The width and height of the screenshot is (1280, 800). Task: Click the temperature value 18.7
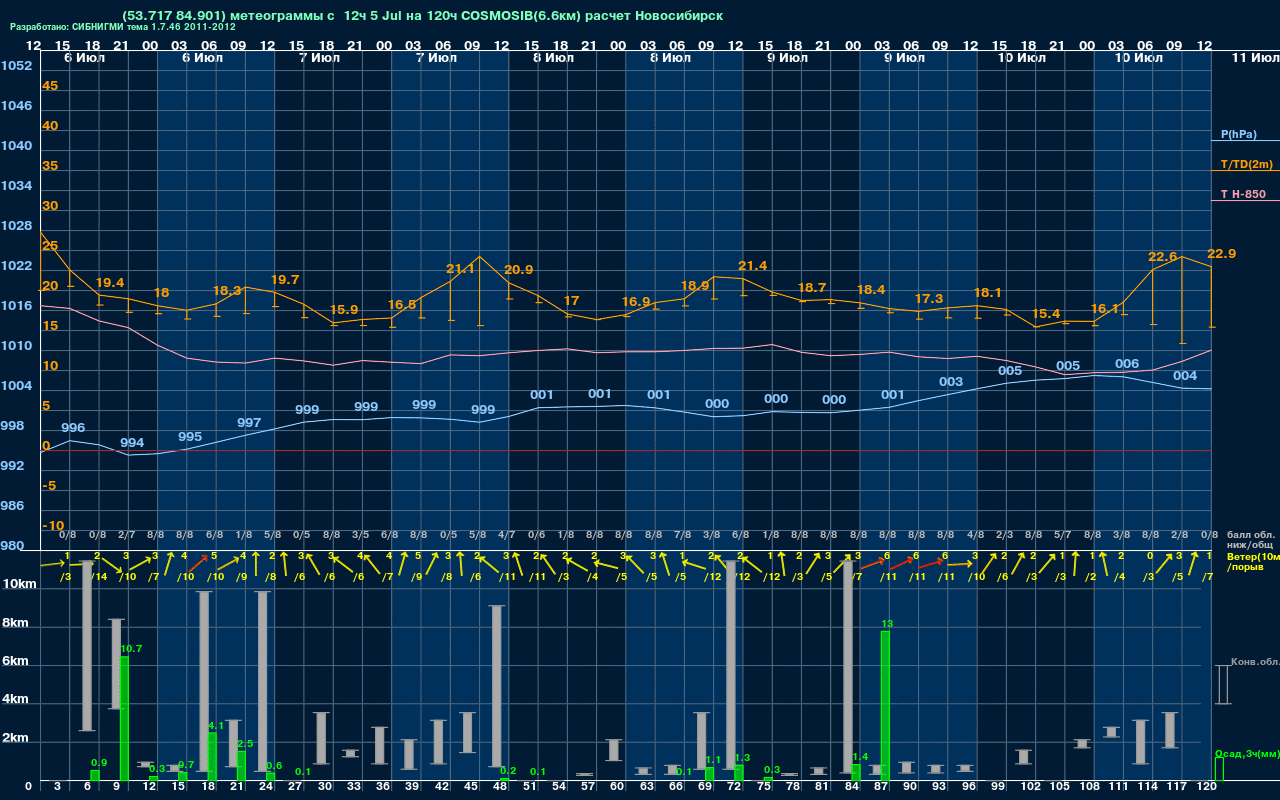pyautogui.click(x=812, y=287)
